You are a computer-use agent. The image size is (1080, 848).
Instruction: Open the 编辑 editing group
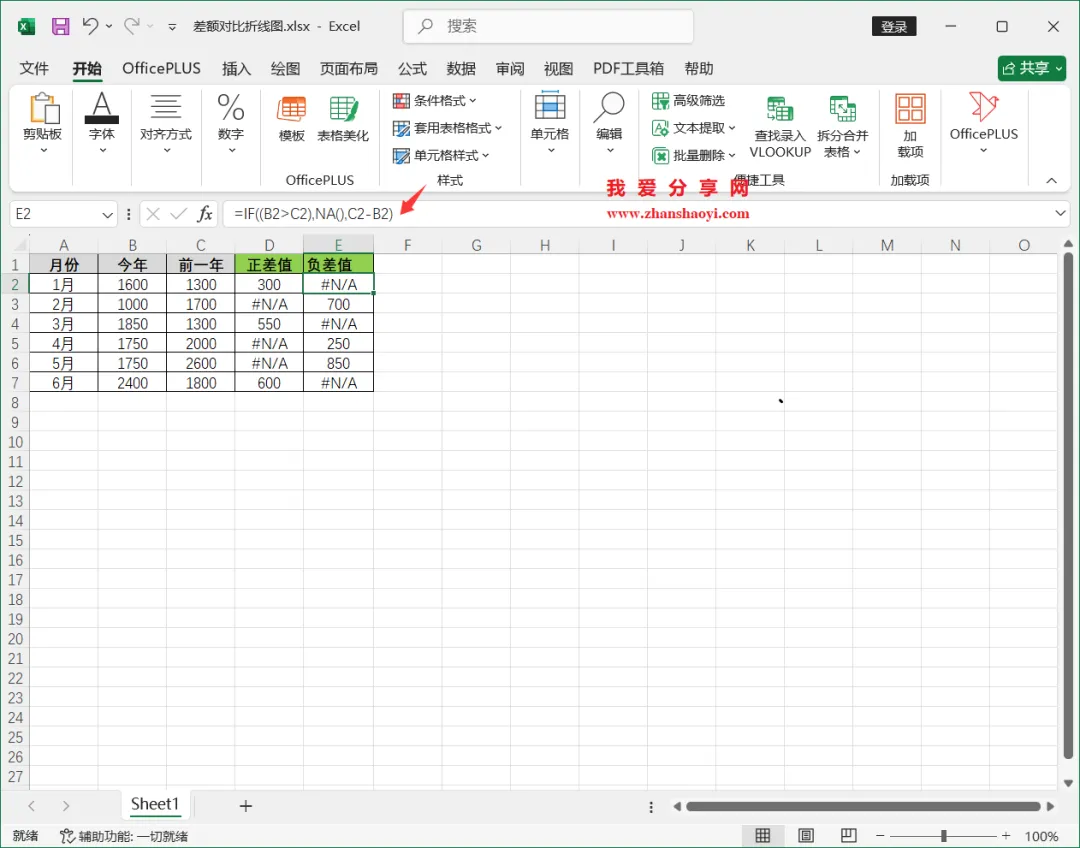610,123
